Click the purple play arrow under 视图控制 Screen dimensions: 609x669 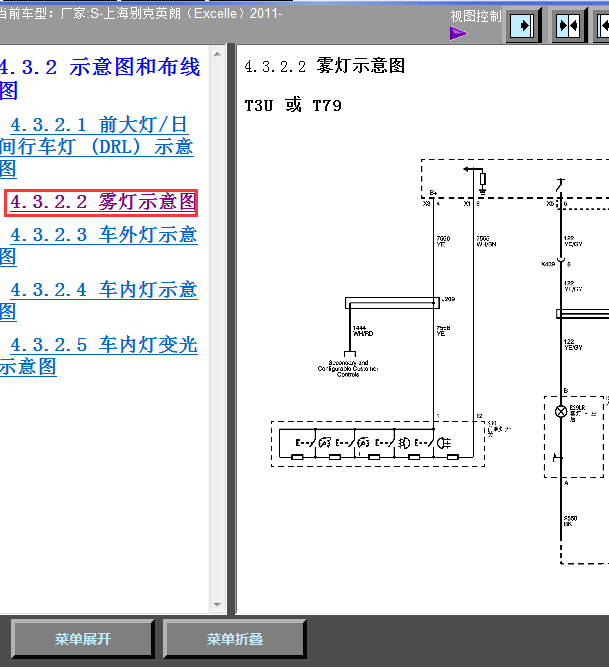(458, 33)
